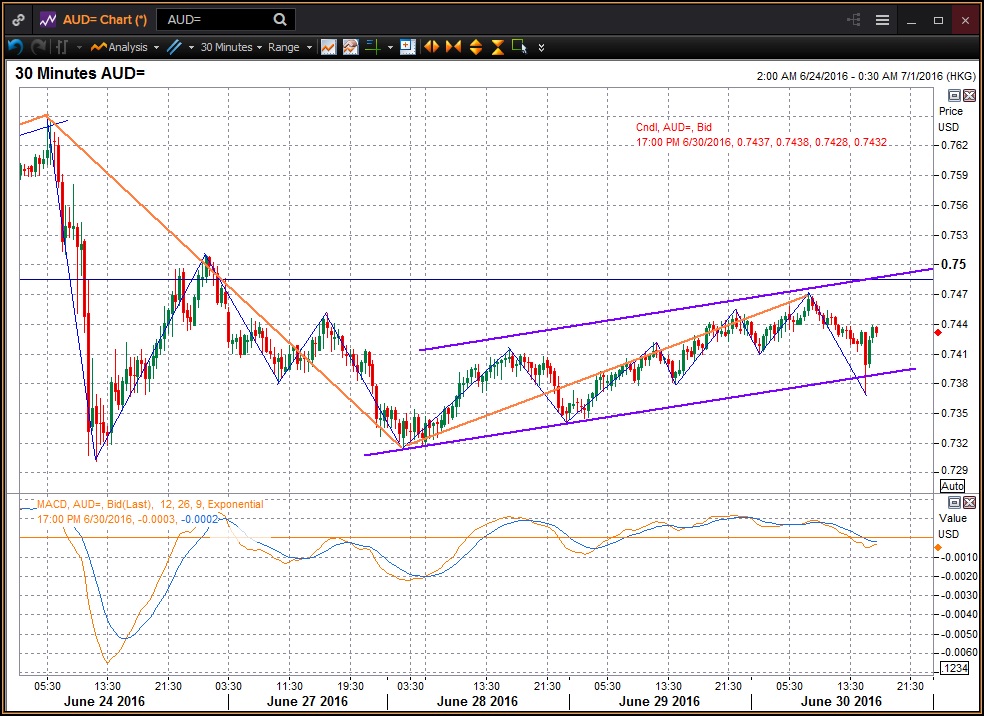Screen dimensions: 984x716
Task: Select the chart type bar icon
Action: click(62, 47)
